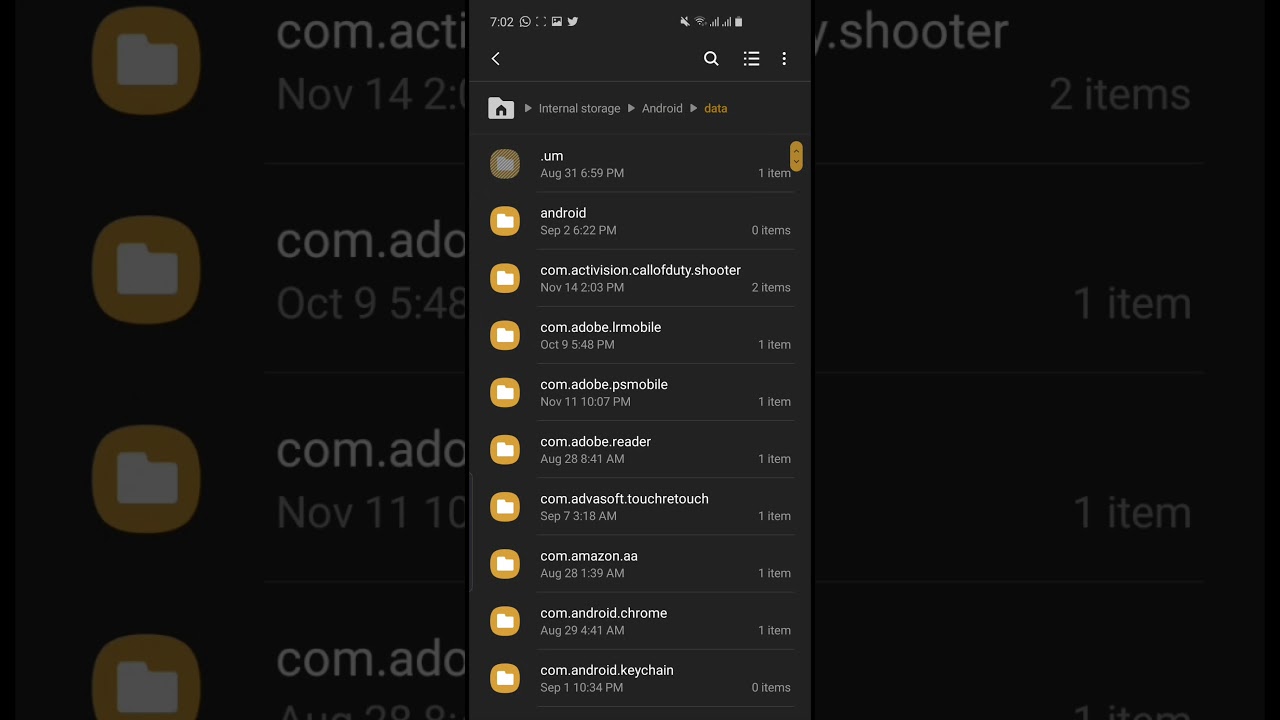
Task: Select com.amazon.aa name text
Action: pos(589,556)
